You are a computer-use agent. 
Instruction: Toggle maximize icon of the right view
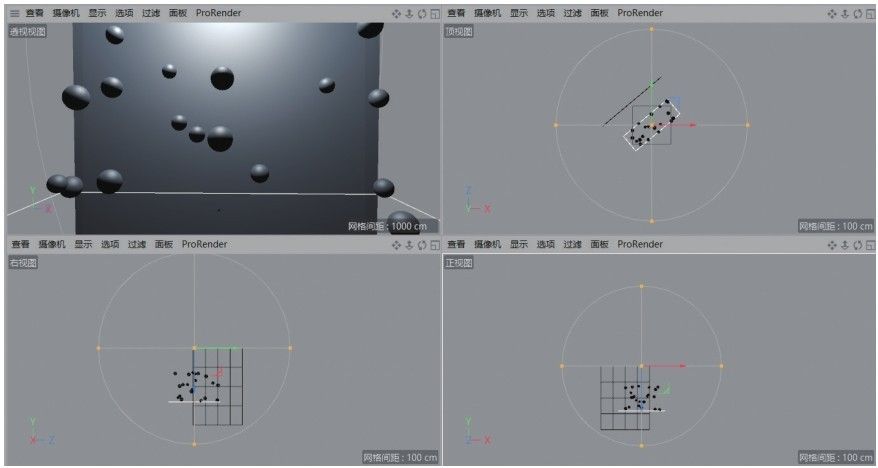tap(435, 245)
